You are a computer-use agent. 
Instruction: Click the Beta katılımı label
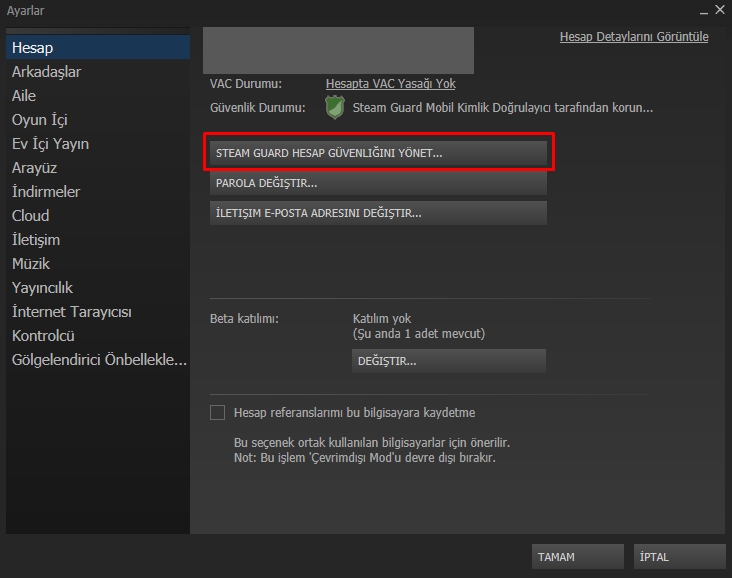click(x=244, y=319)
